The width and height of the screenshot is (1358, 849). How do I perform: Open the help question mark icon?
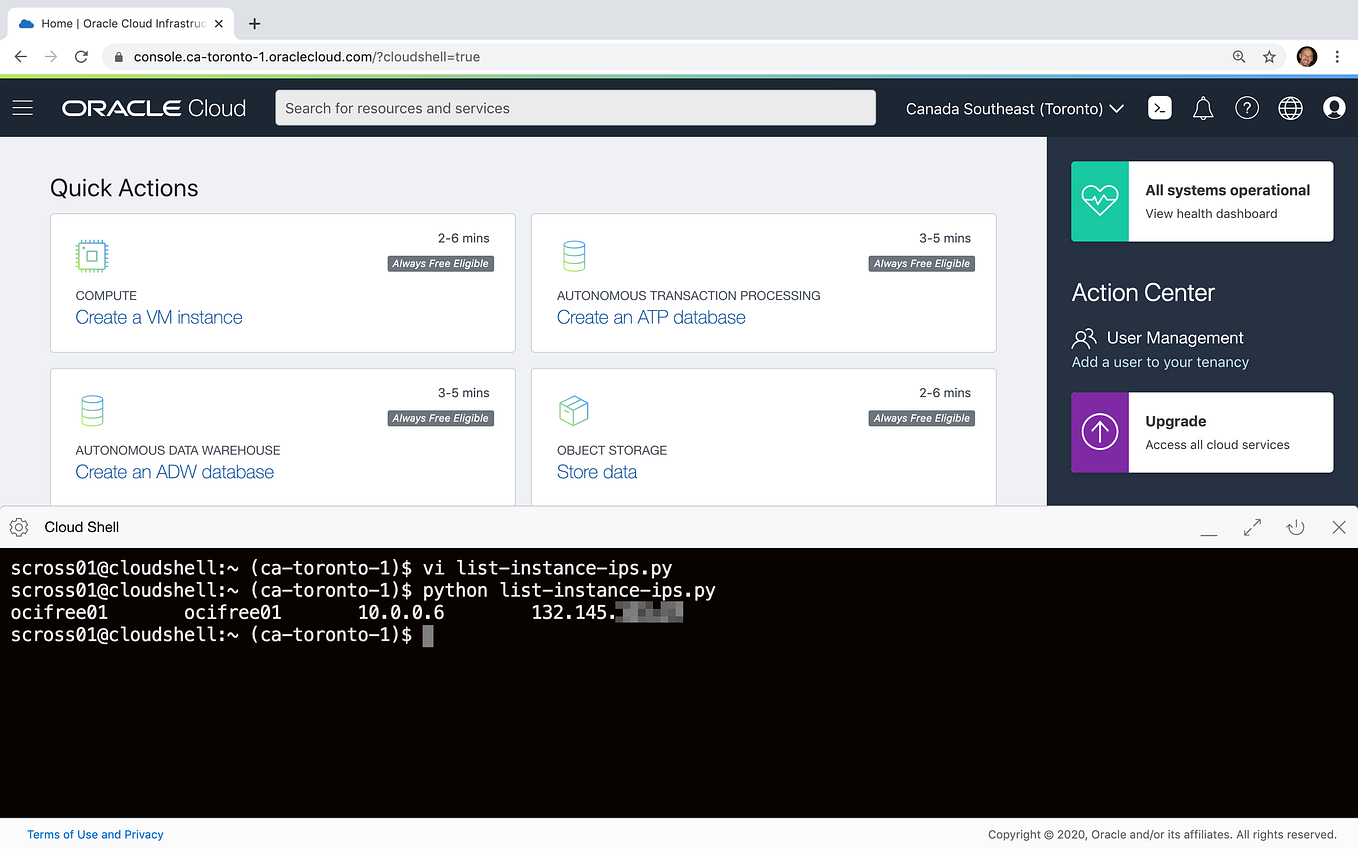(x=1247, y=108)
